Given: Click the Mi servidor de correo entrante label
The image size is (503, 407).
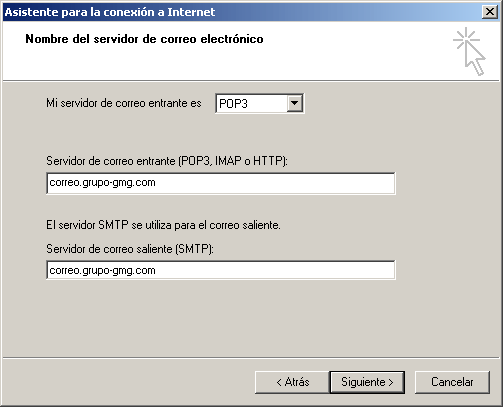Looking at the screenshot, I should point(124,103).
